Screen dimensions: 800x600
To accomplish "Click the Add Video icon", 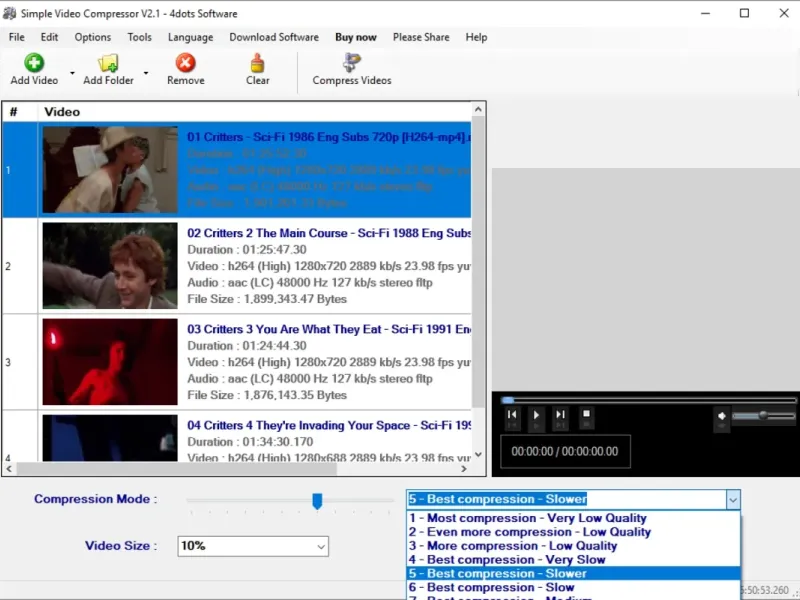I will (x=34, y=63).
